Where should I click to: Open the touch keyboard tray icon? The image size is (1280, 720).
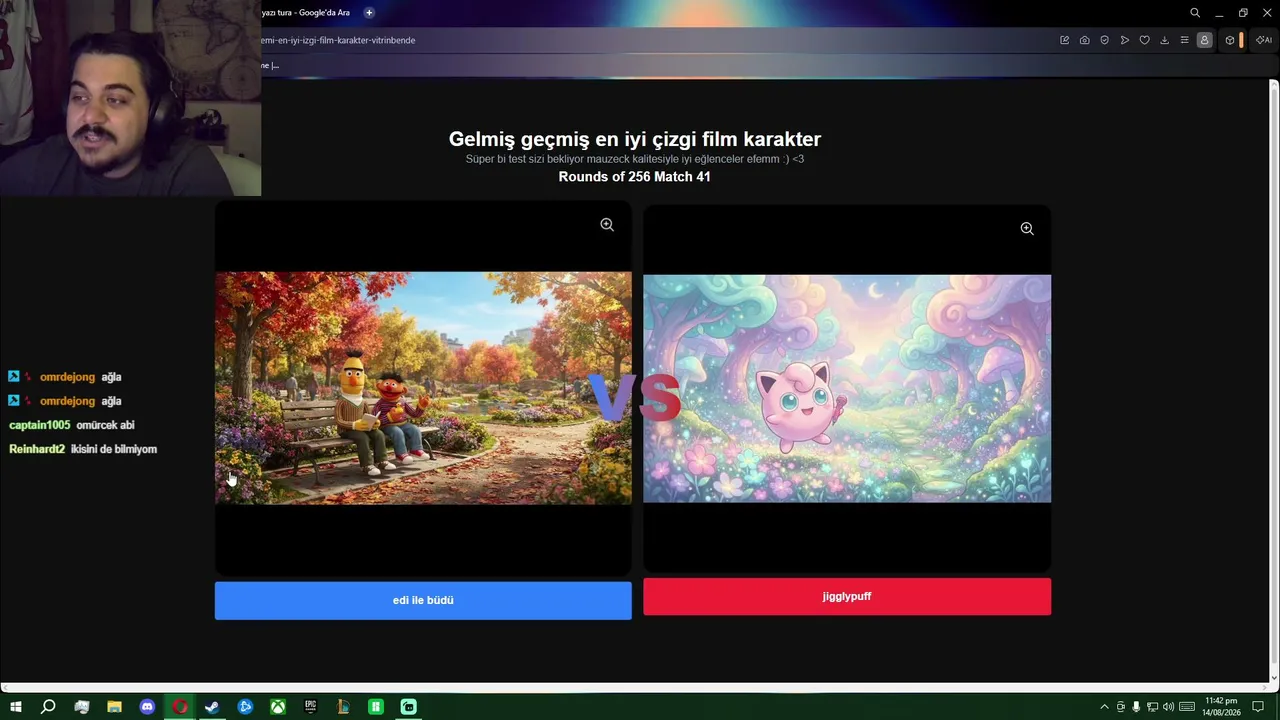coord(1187,707)
